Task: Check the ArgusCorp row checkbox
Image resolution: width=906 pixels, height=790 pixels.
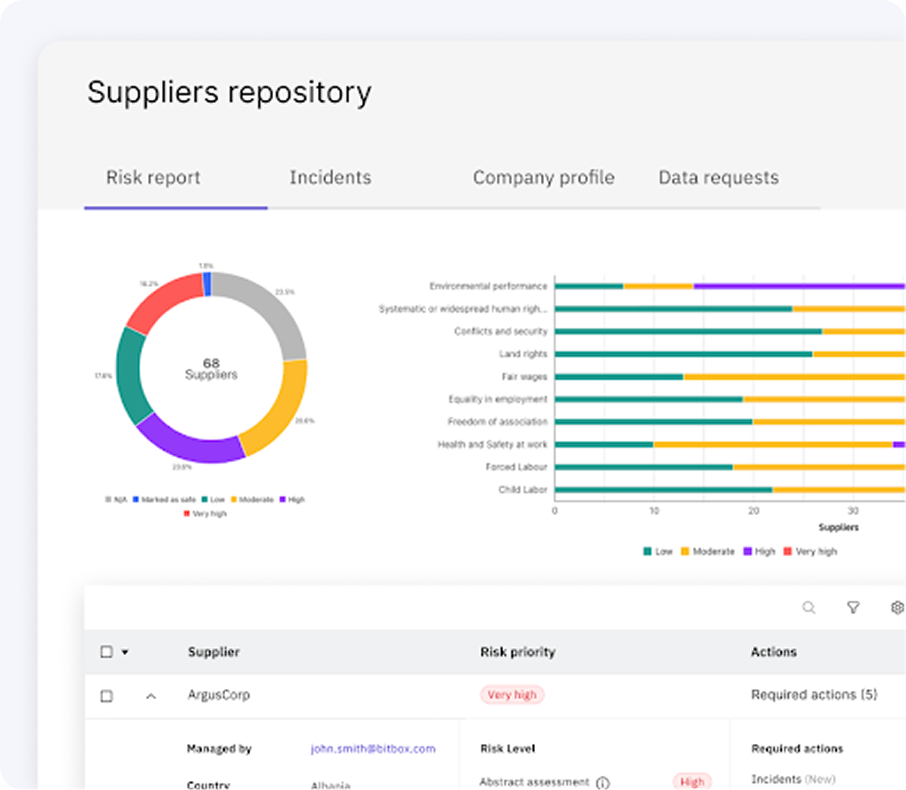Action: 107,695
